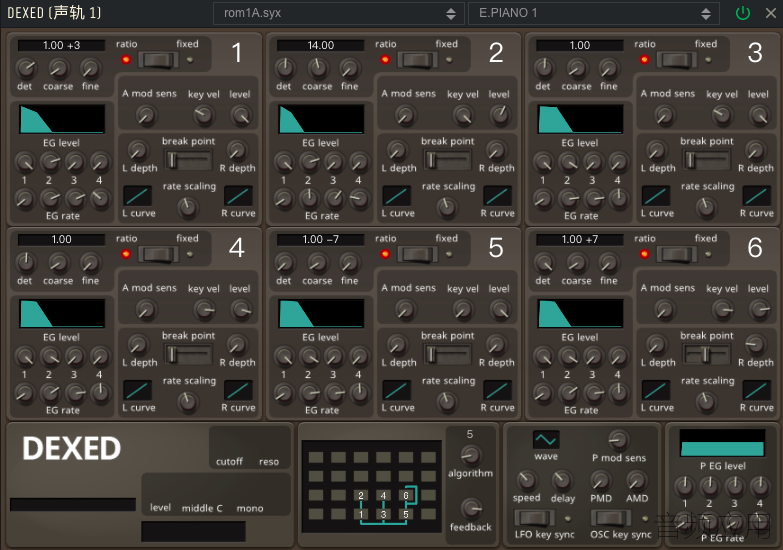Click the PMD knob
This screenshot has width=783, height=550.
click(x=600, y=480)
